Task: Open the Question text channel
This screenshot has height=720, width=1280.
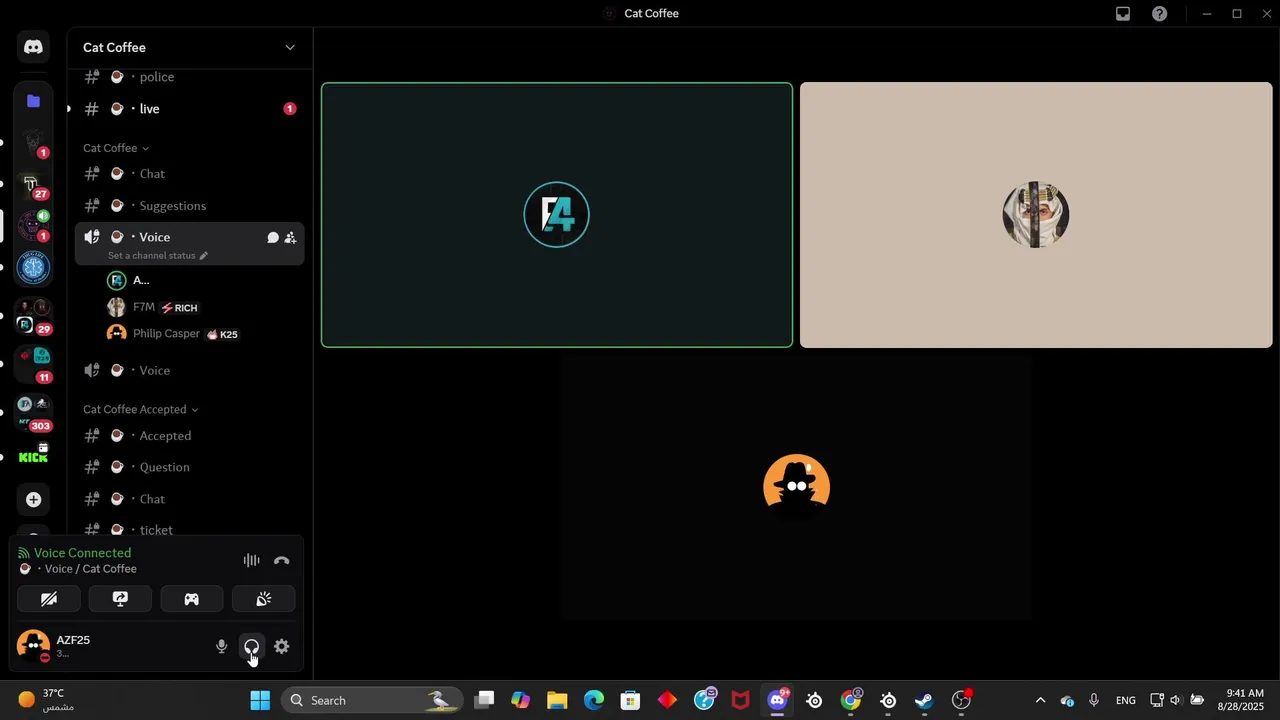Action: 189,467
